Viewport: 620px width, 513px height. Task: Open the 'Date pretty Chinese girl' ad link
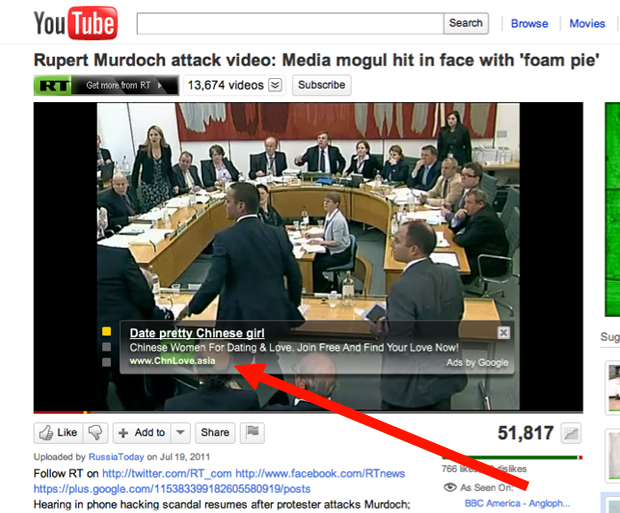pyautogui.click(x=197, y=333)
